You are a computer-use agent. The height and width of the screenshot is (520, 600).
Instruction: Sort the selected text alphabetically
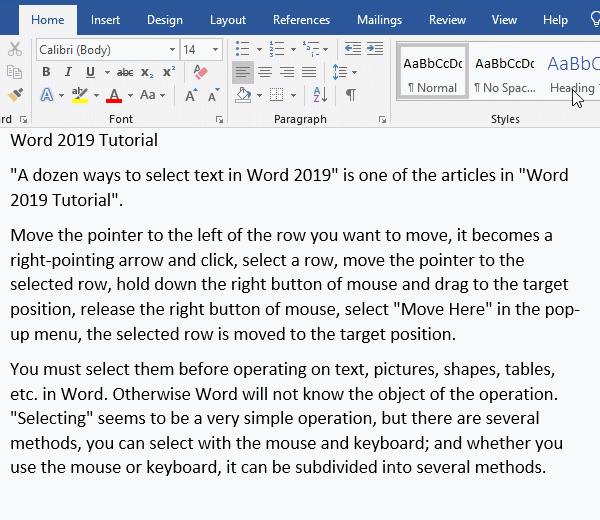point(320,95)
